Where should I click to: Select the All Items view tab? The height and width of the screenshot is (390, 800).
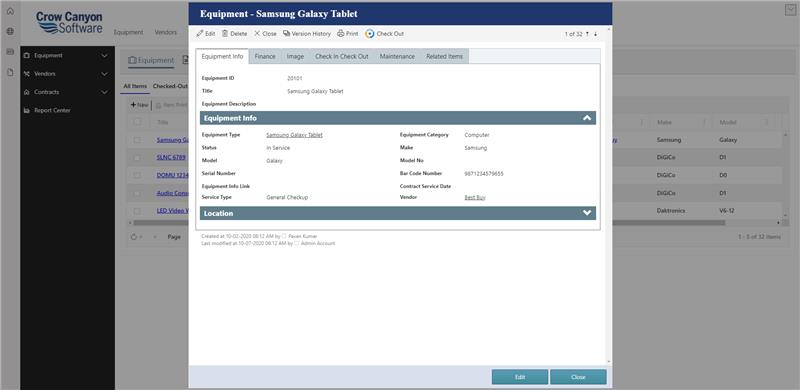135,86
